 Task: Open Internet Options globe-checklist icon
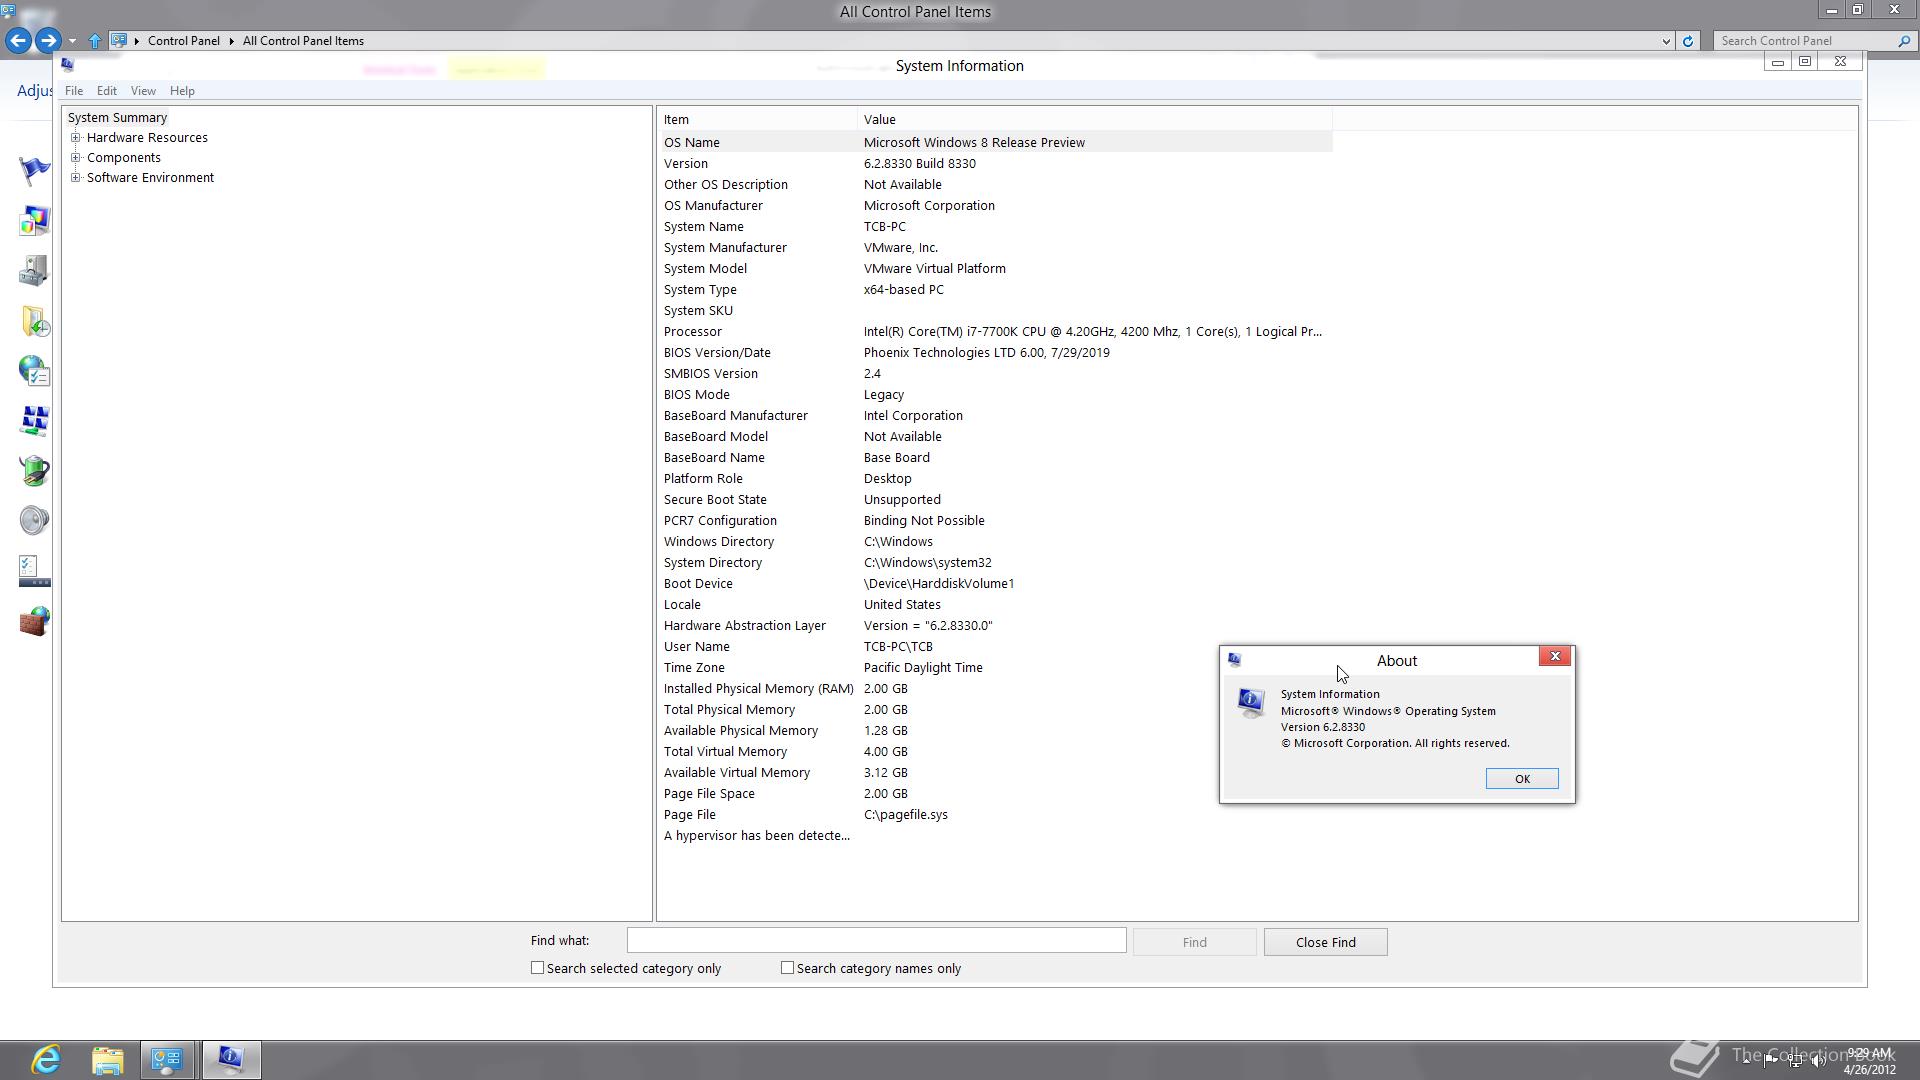(x=34, y=371)
